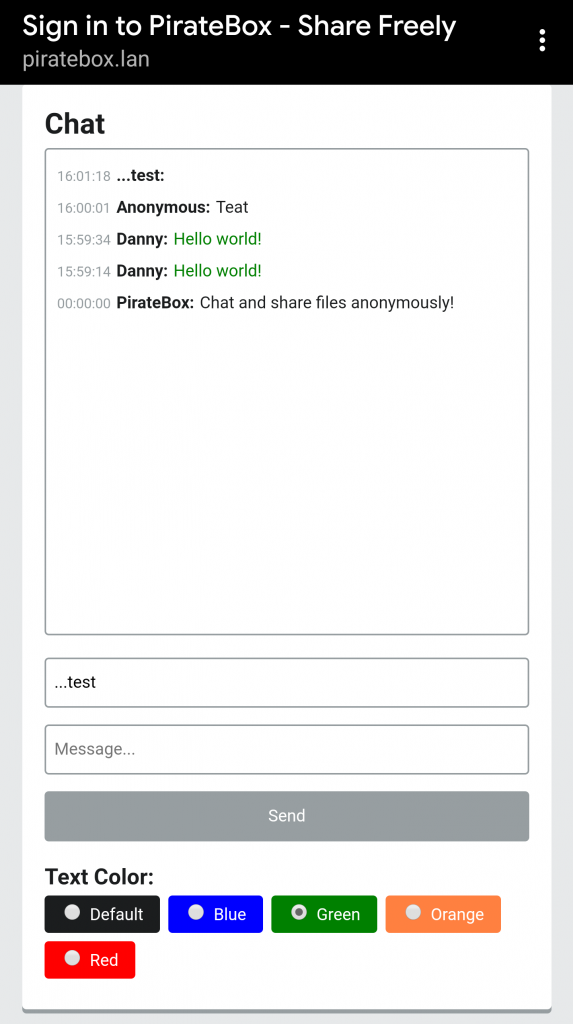
Task: Select the Blue text color radio
Action: [196, 912]
